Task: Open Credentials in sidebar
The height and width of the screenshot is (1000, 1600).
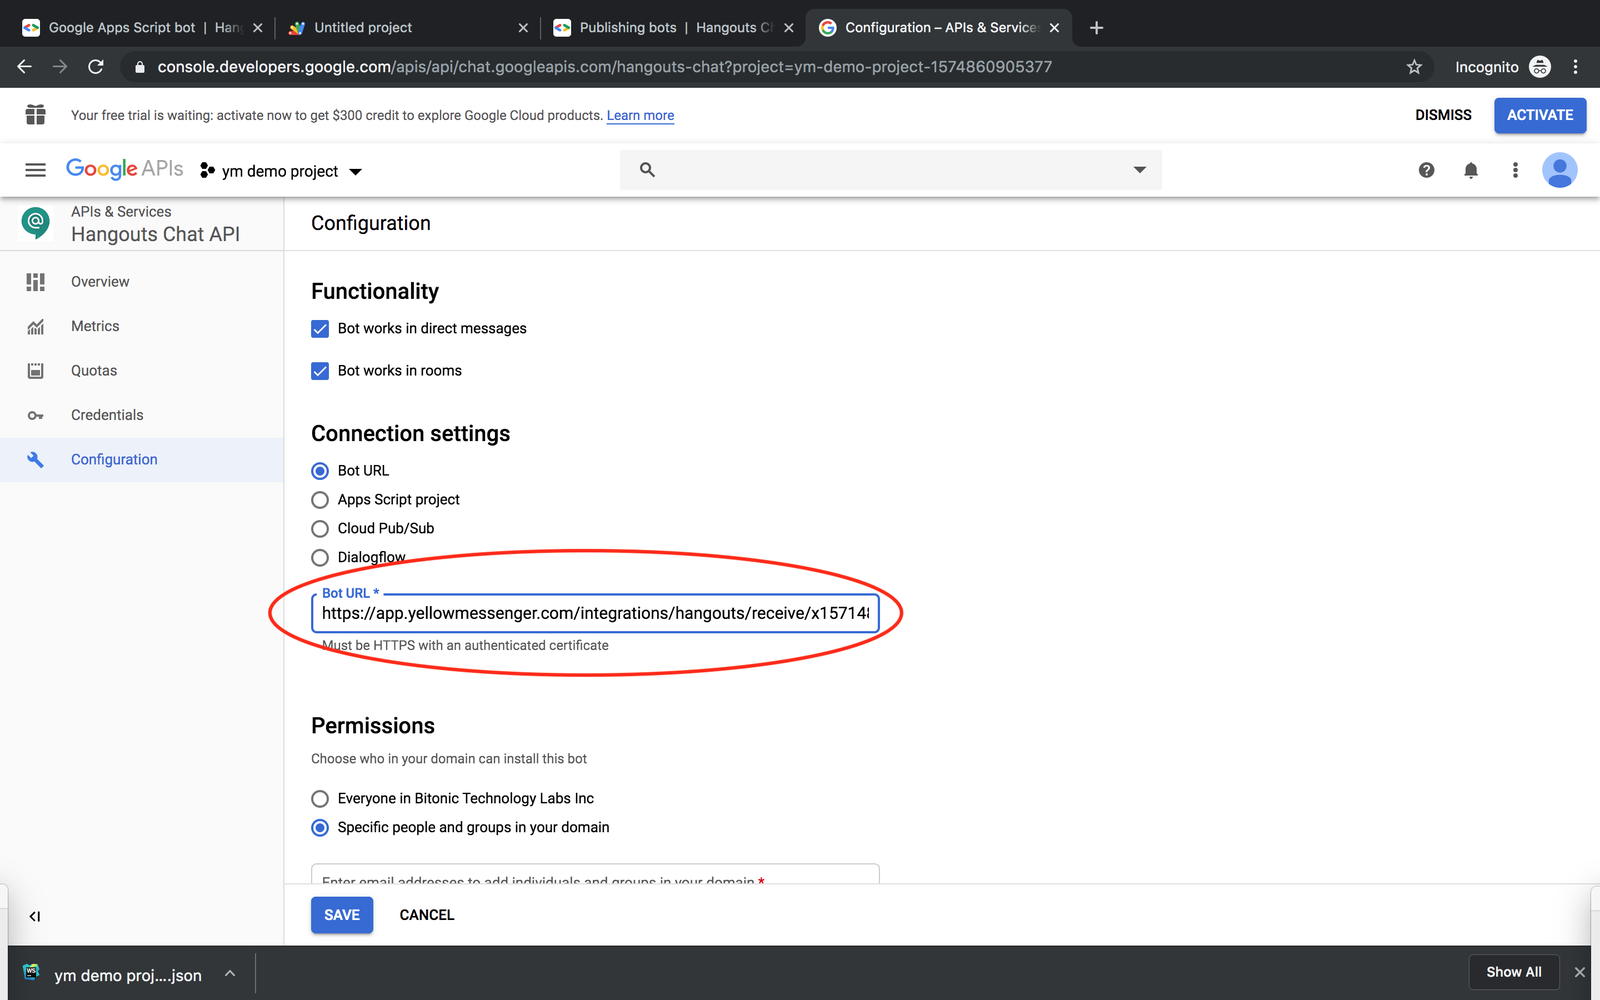Action: (107, 415)
